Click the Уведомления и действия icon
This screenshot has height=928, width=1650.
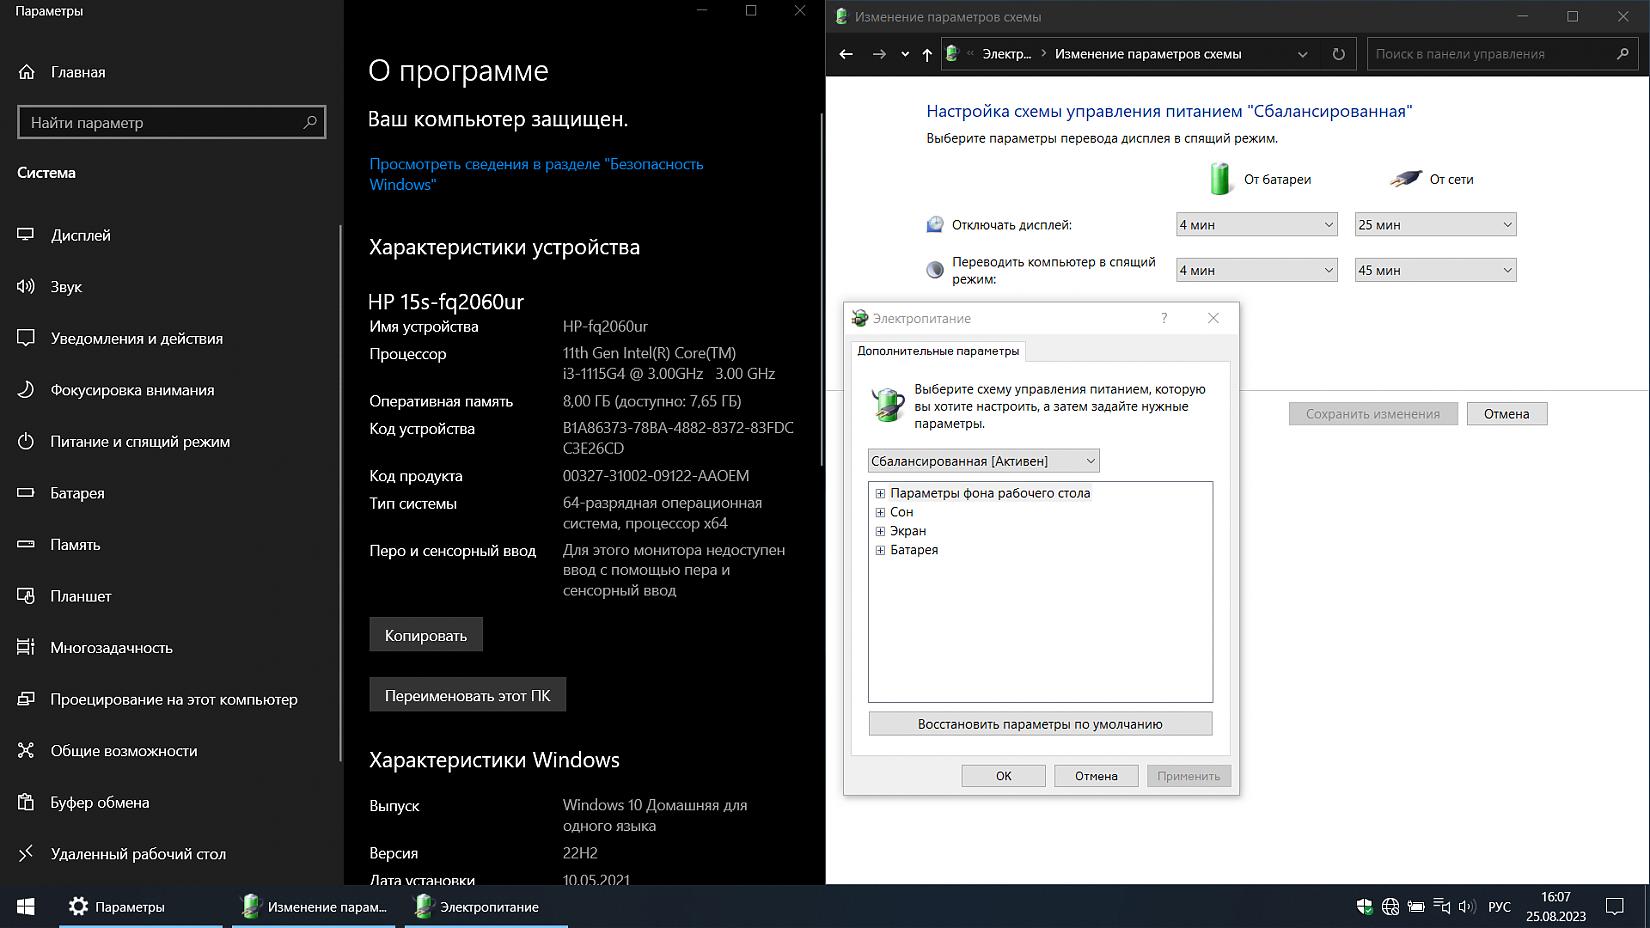pyautogui.click(x=26, y=338)
